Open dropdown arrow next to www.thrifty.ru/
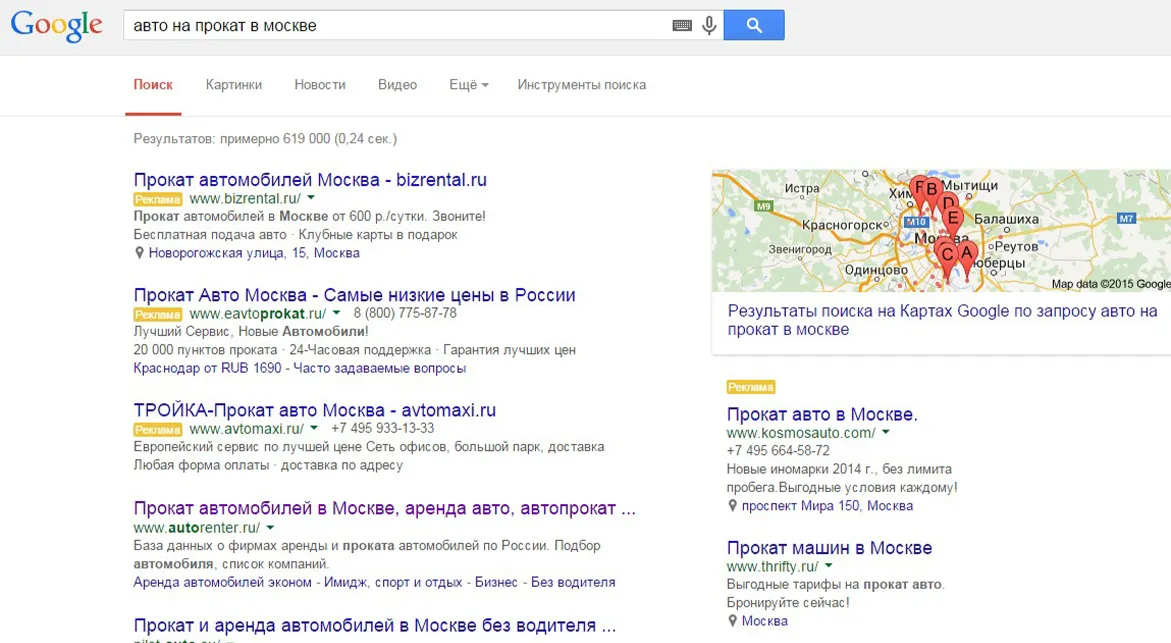 coord(828,565)
